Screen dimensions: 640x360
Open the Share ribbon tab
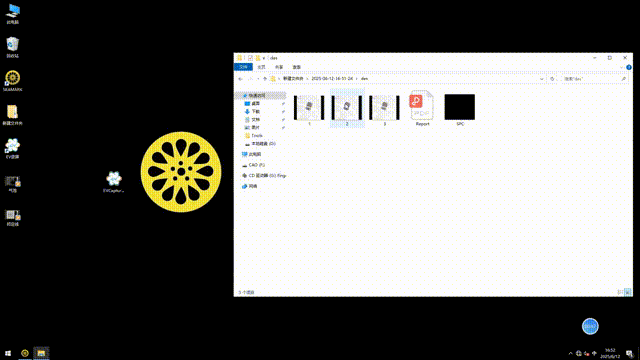[x=279, y=67]
